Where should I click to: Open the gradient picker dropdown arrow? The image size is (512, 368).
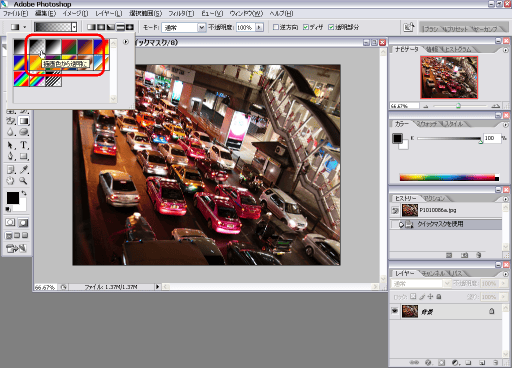(74, 27)
